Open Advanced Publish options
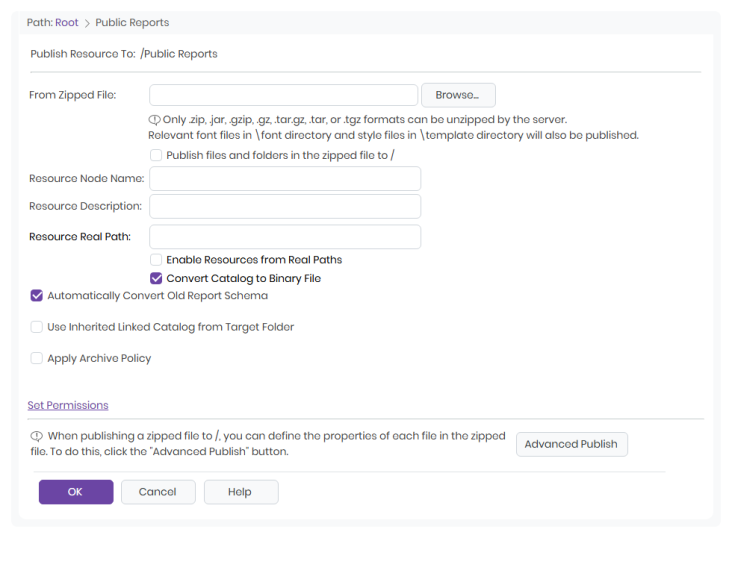 571,444
